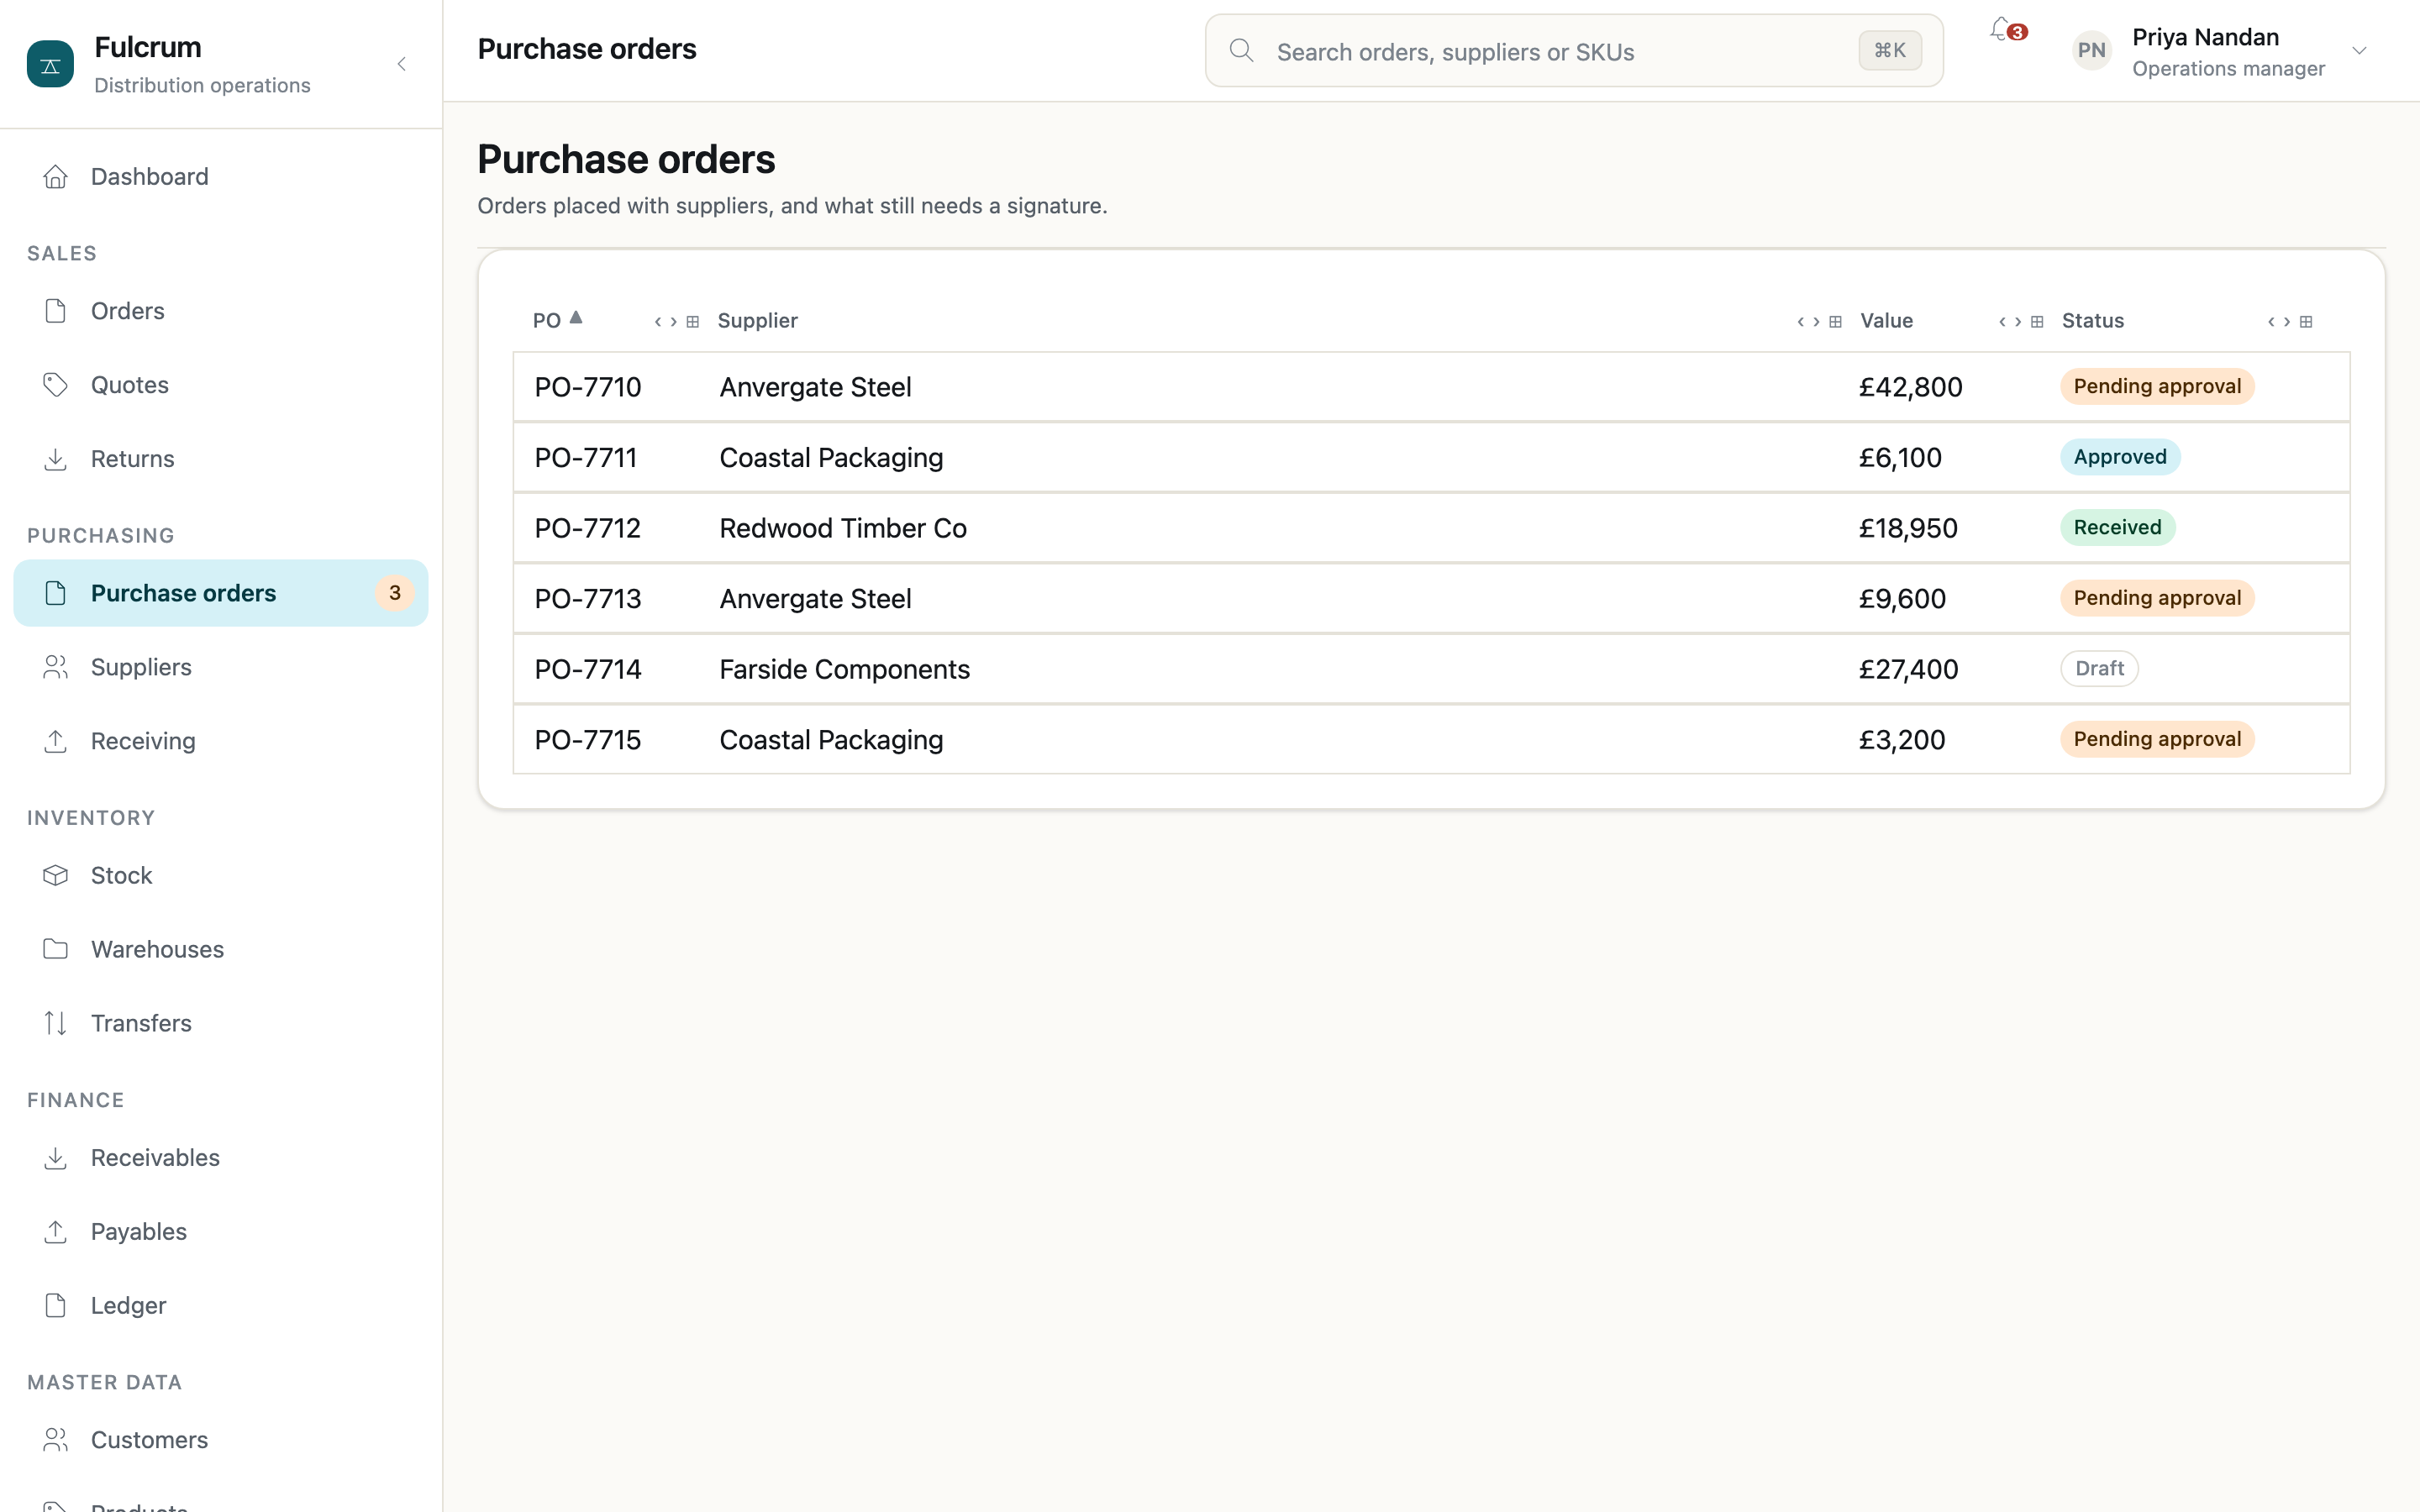2420x1512 pixels.
Task: Click the Fulcrum logo icon
Action: 50,64
